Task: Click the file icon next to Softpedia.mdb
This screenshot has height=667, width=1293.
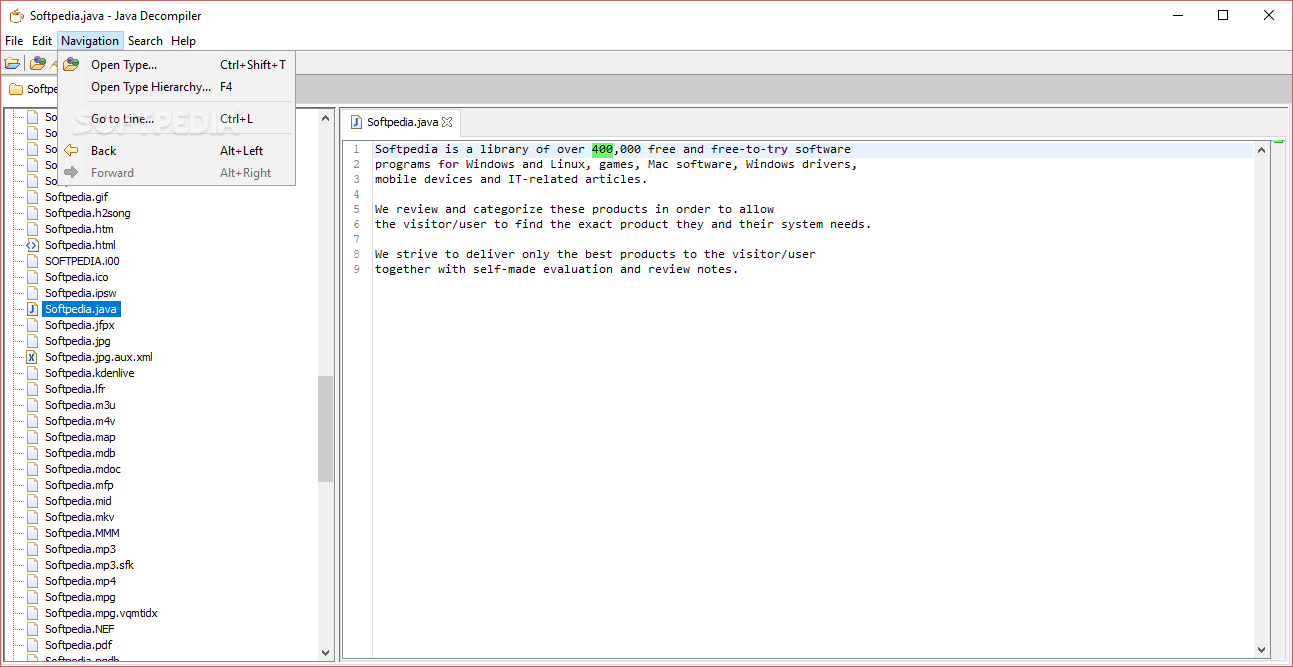Action: click(32, 453)
